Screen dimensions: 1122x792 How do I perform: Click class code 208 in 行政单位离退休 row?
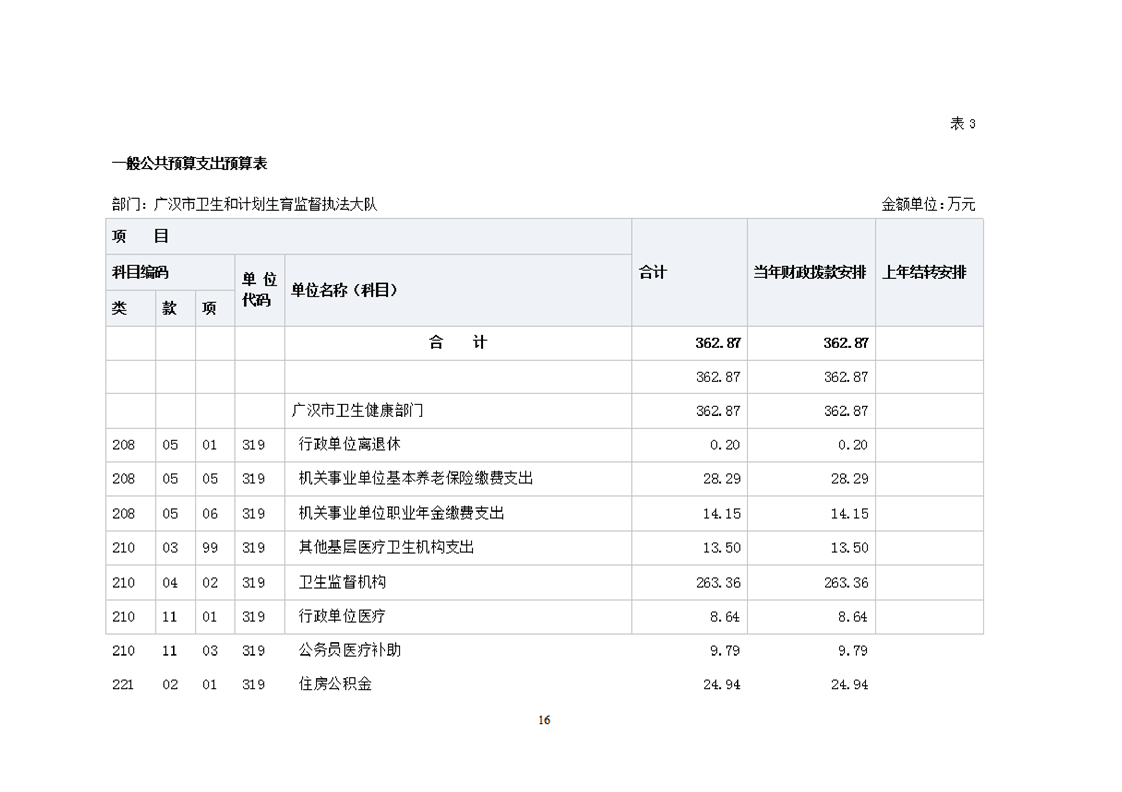[x=123, y=445]
